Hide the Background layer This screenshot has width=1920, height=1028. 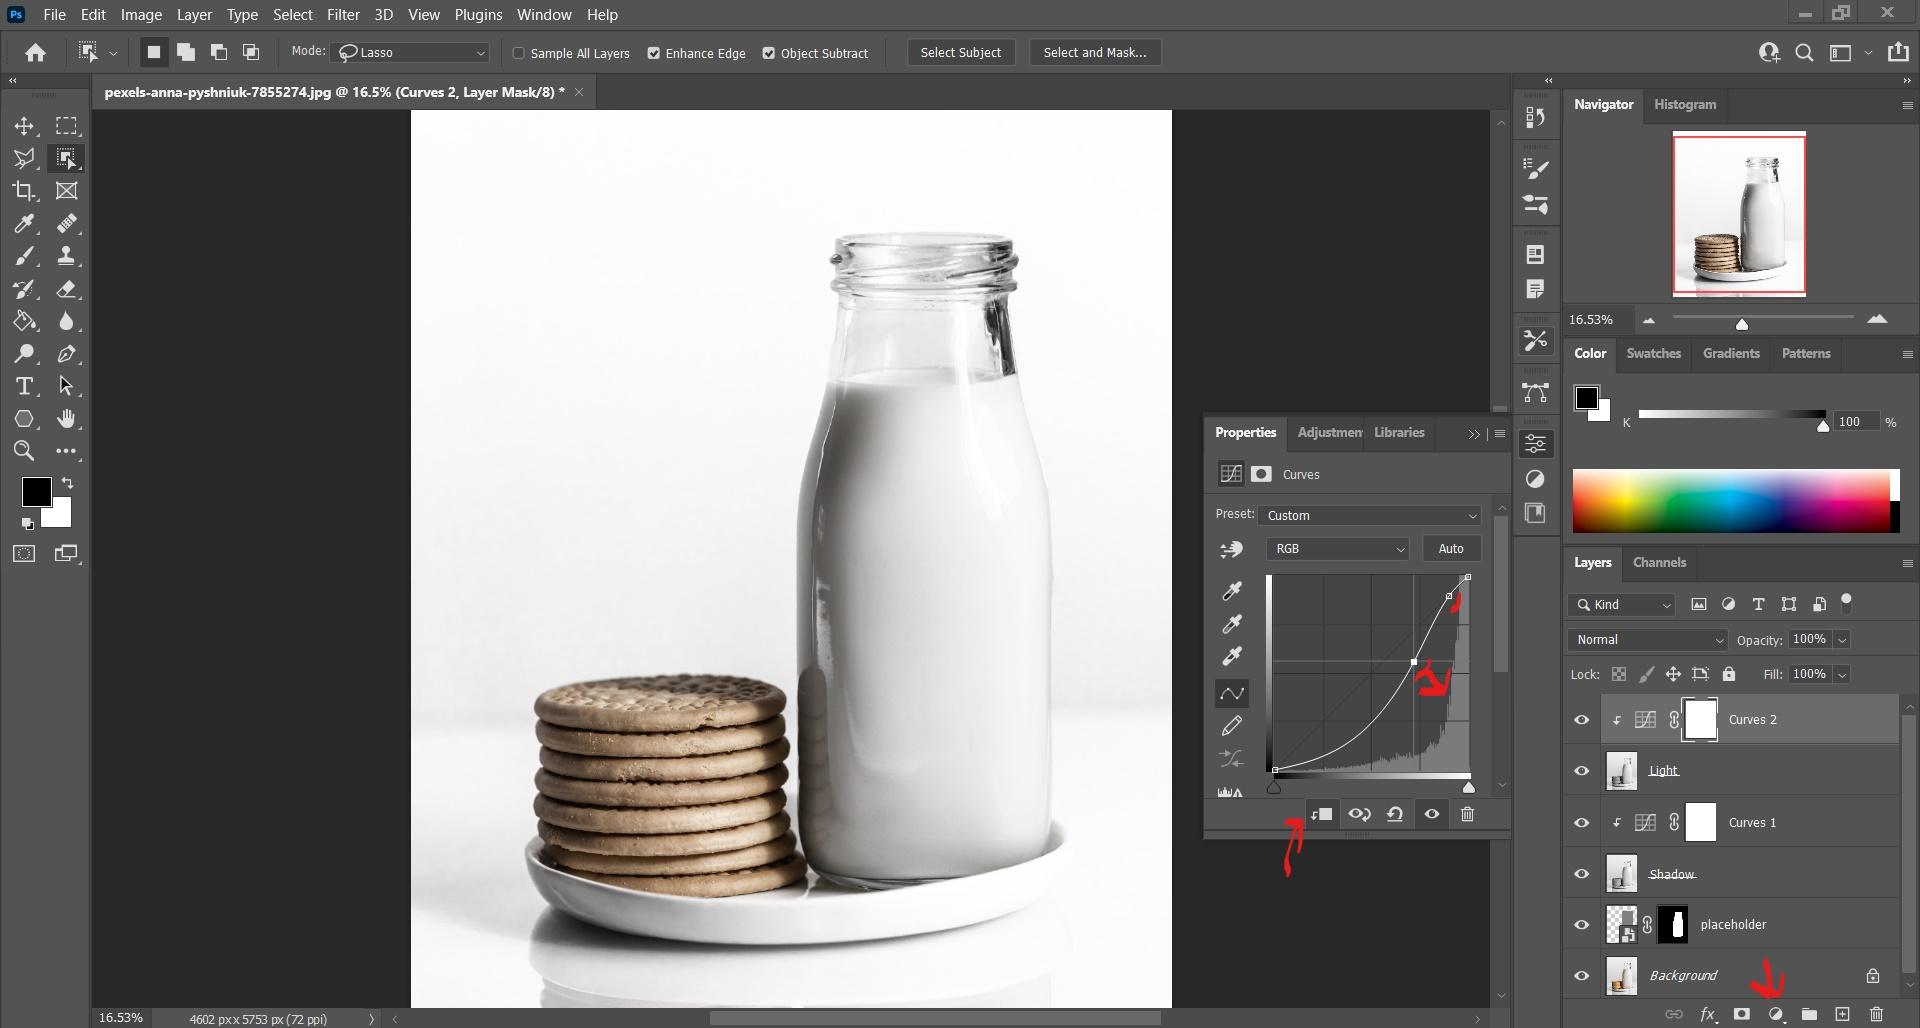coord(1582,976)
